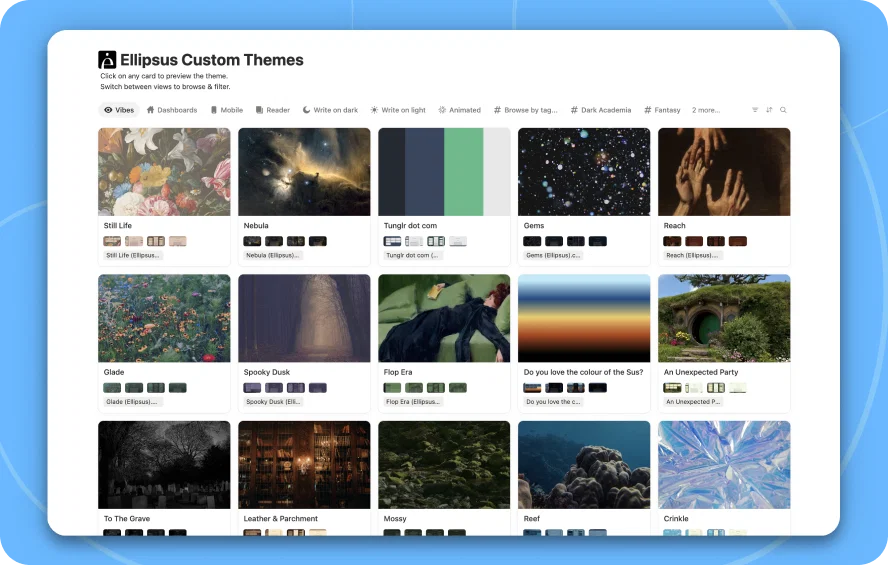Click first preview swatch under Reach
Screen dimensions: 888x565
[672, 241]
